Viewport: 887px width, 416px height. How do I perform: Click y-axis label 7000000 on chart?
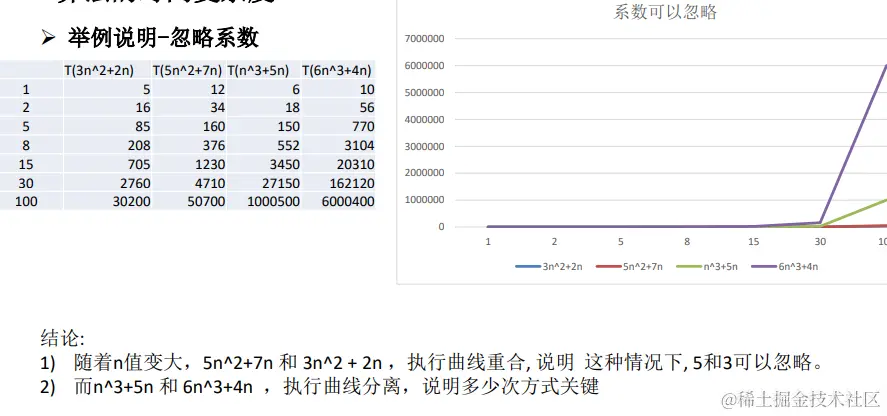(425, 38)
